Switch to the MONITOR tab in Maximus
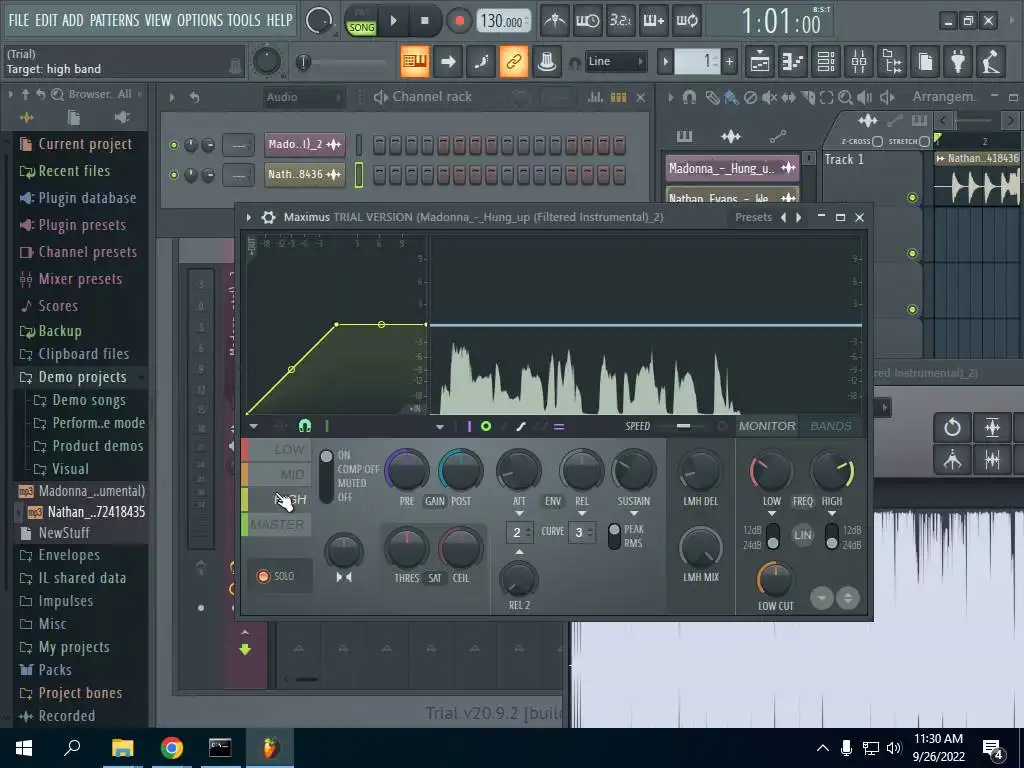 (767, 426)
